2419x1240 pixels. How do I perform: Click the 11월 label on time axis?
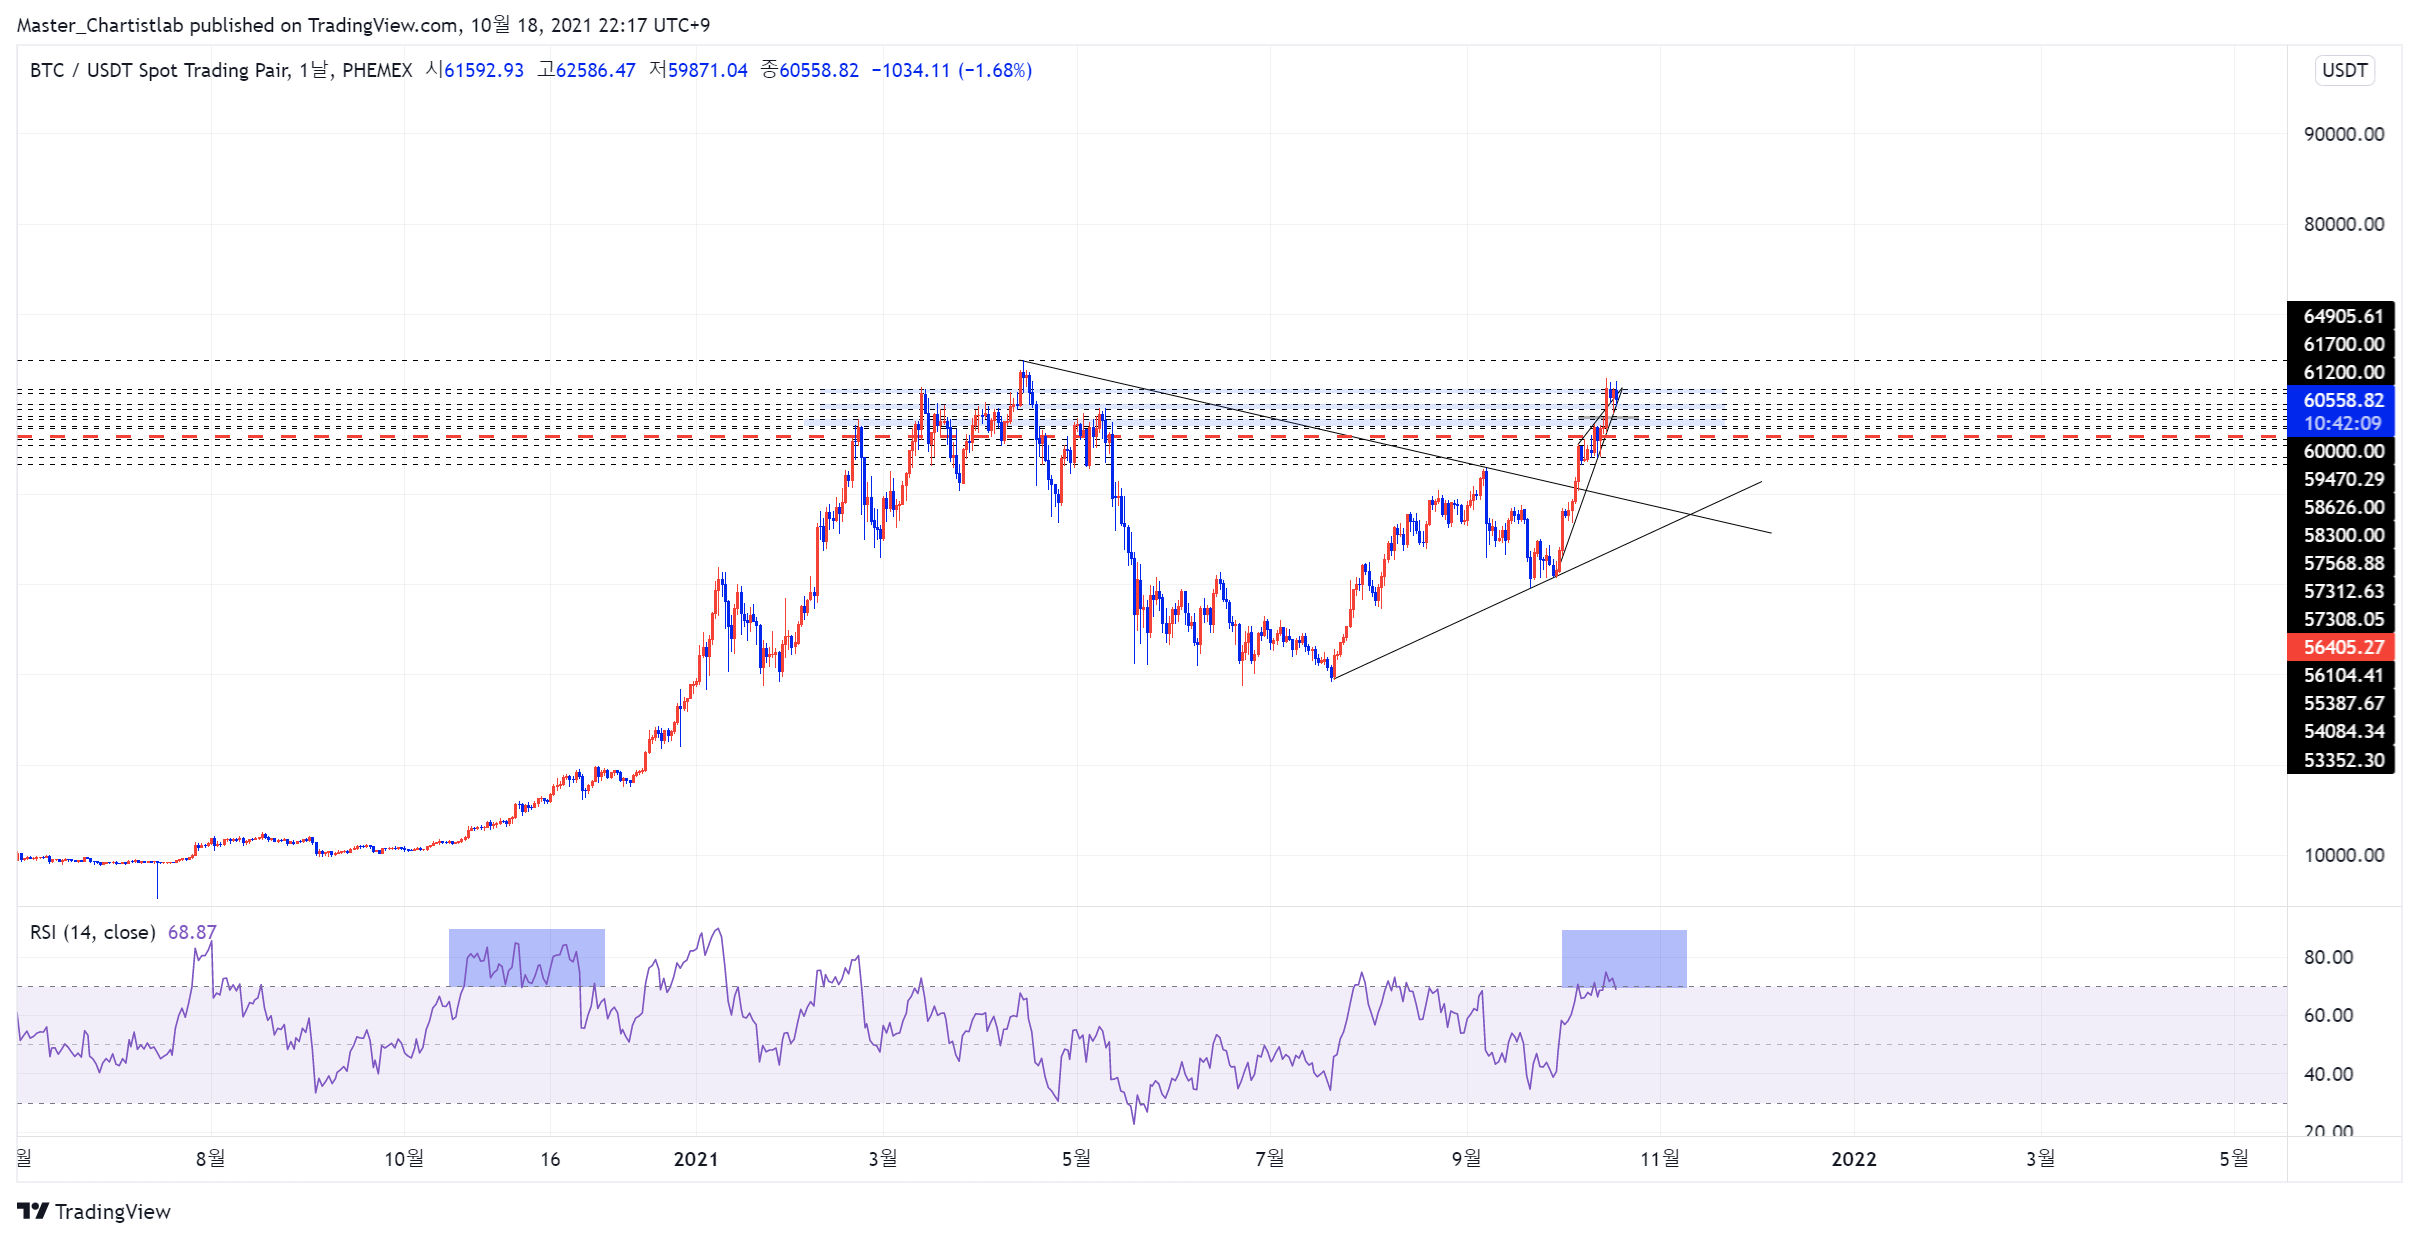click(1660, 1159)
